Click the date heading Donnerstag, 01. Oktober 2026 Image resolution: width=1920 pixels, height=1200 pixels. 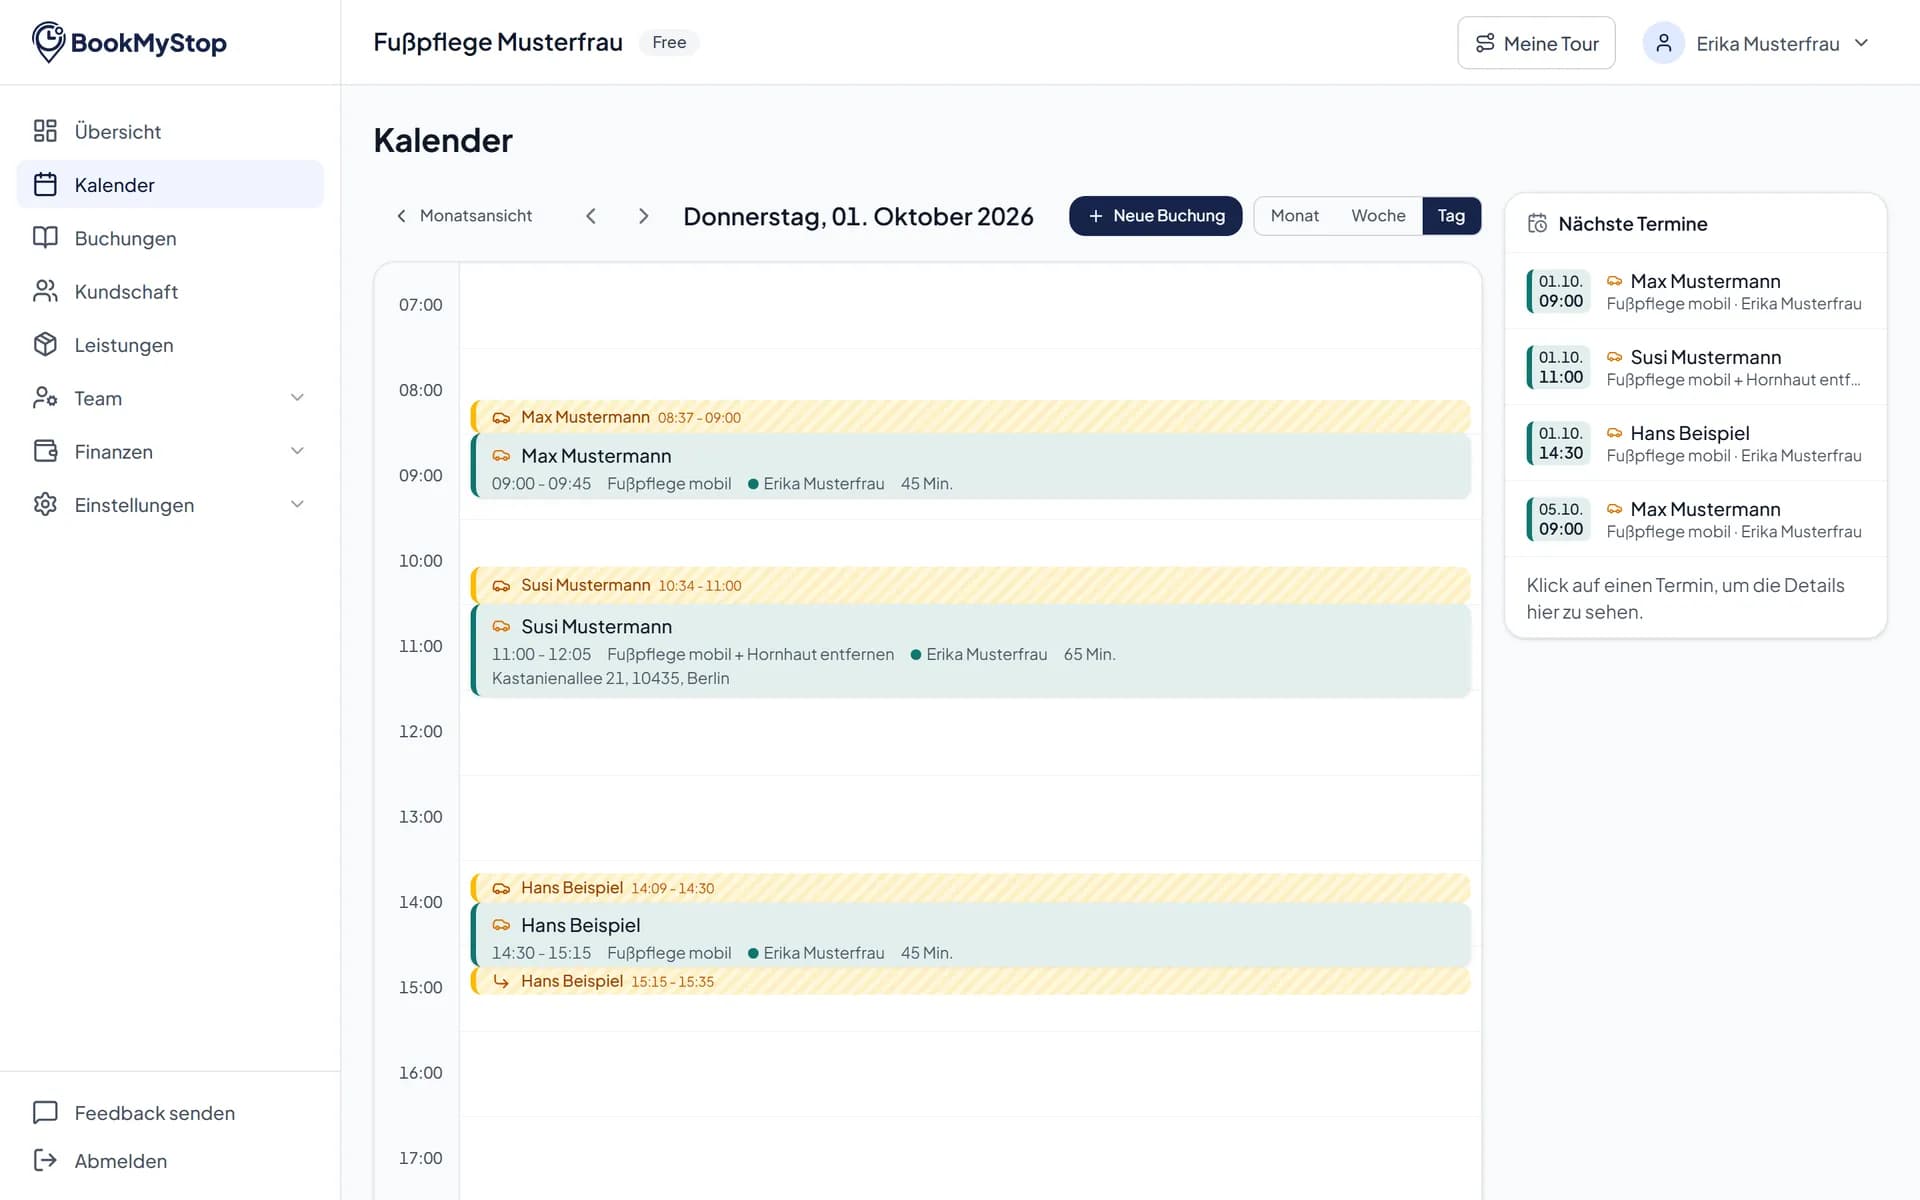pos(858,216)
